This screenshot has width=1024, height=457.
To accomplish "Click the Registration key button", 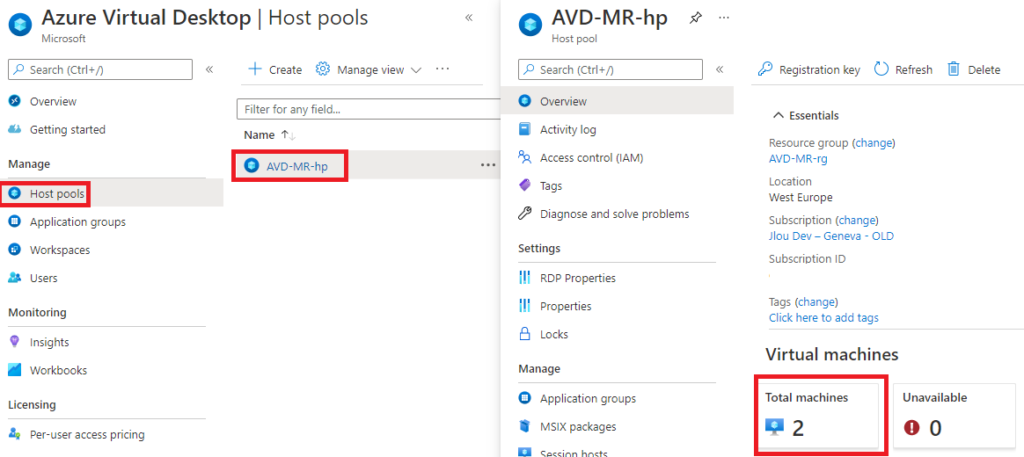I will tap(808, 69).
